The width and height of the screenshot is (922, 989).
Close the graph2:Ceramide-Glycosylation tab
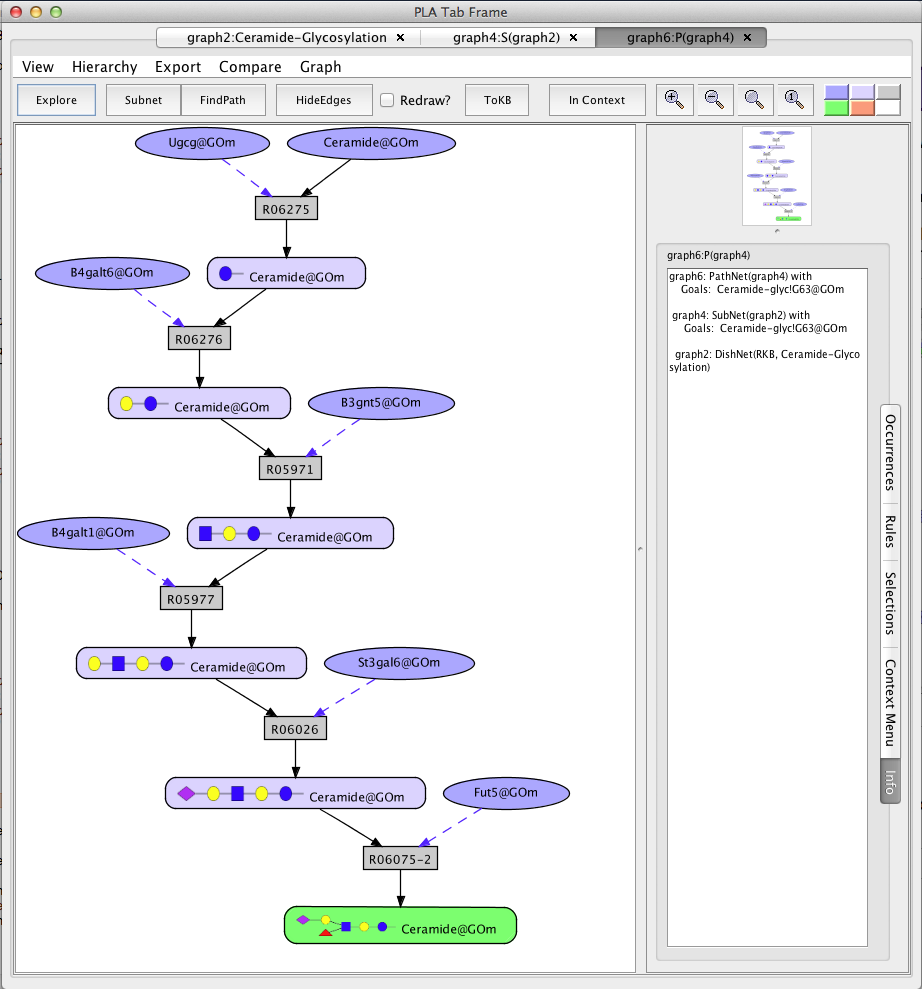point(400,38)
